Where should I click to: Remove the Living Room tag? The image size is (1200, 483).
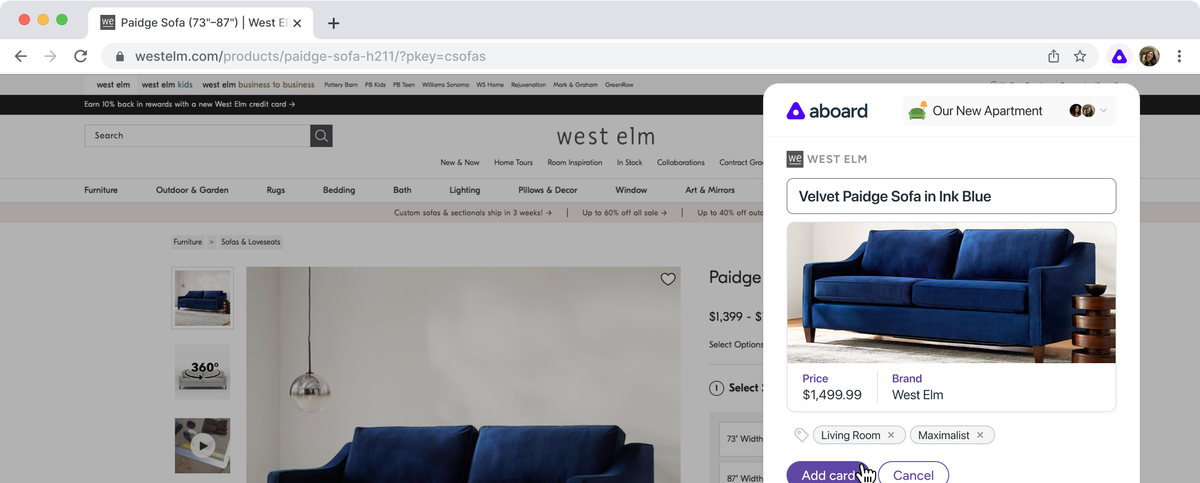(x=891, y=435)
